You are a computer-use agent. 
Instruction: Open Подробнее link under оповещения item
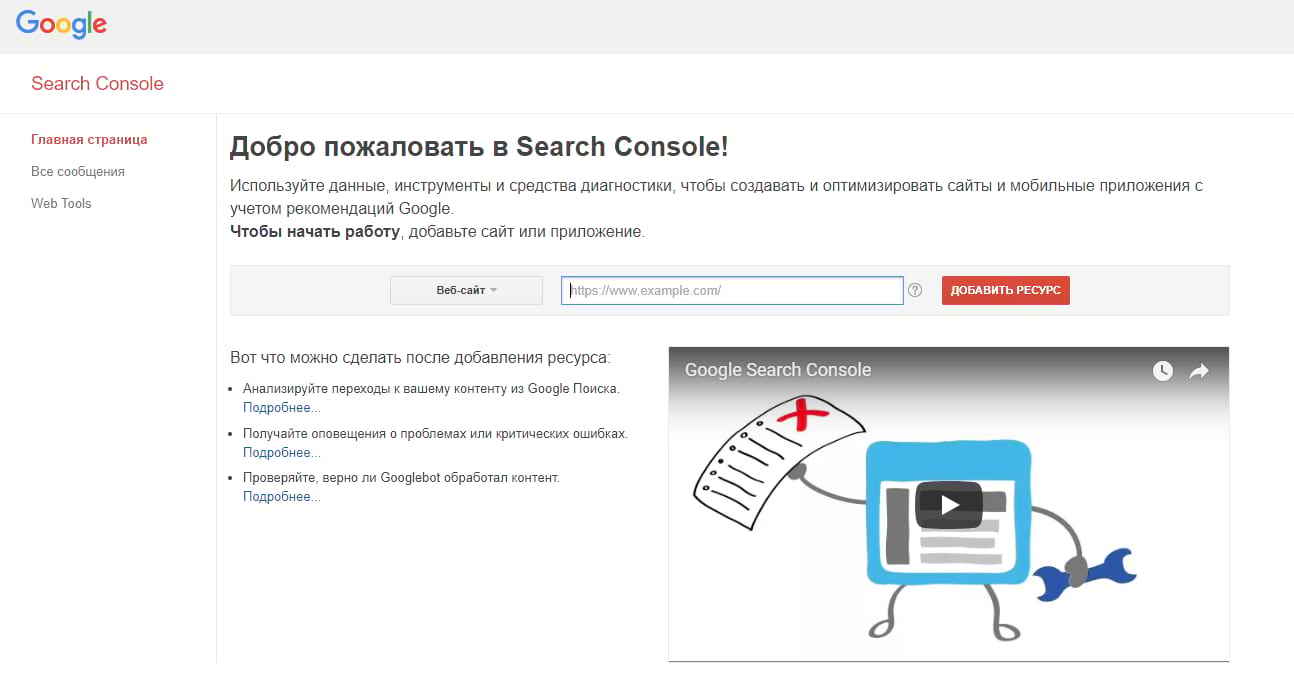[281, 453]
